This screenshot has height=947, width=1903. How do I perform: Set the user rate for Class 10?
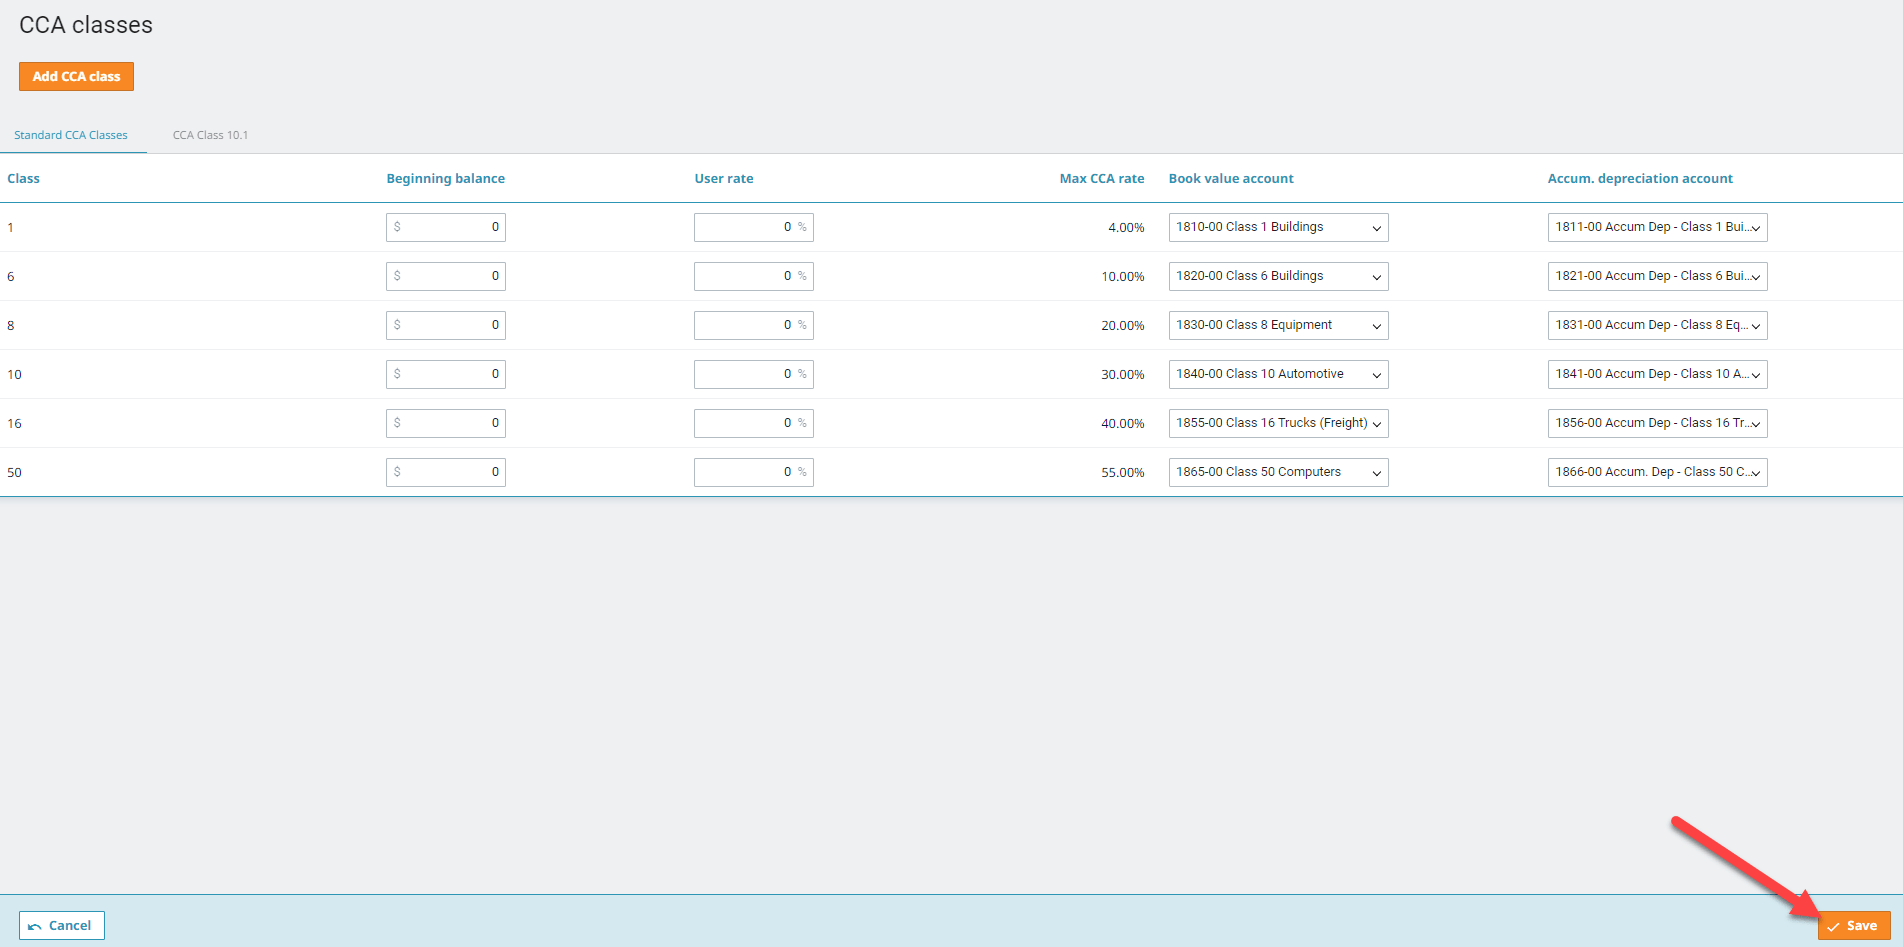[754, 374]
